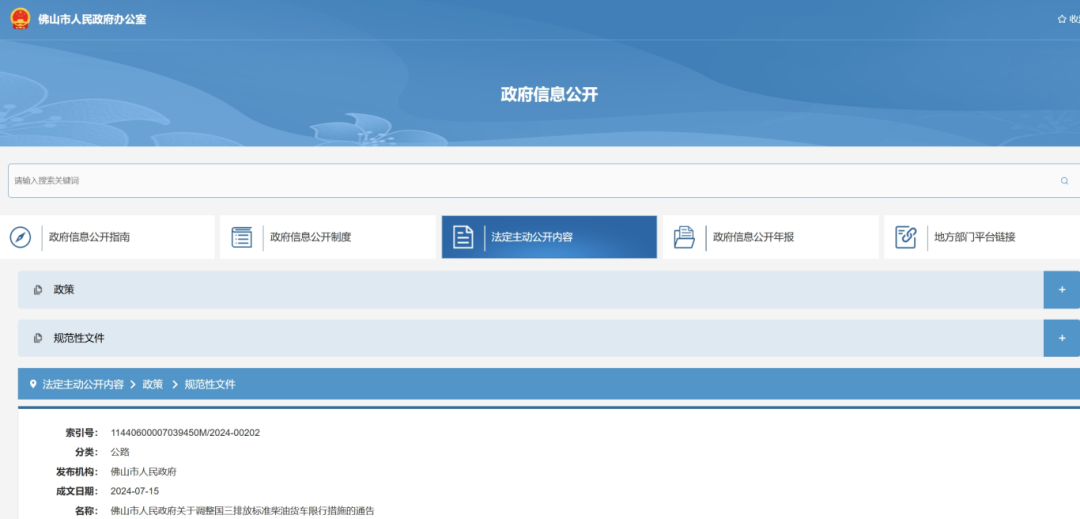Click folder icon of 政府信息公开年报
This screenshot has width=1080, height=519.
pyautogui.click(x=684, y=237)
